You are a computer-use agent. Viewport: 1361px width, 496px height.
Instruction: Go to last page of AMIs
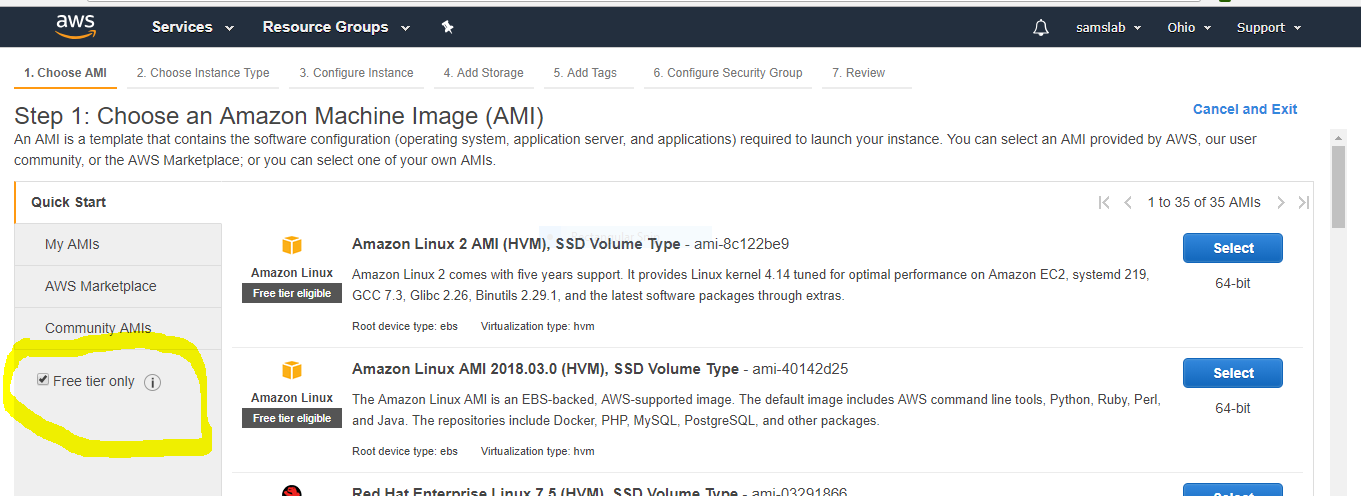pos(1303,202)
